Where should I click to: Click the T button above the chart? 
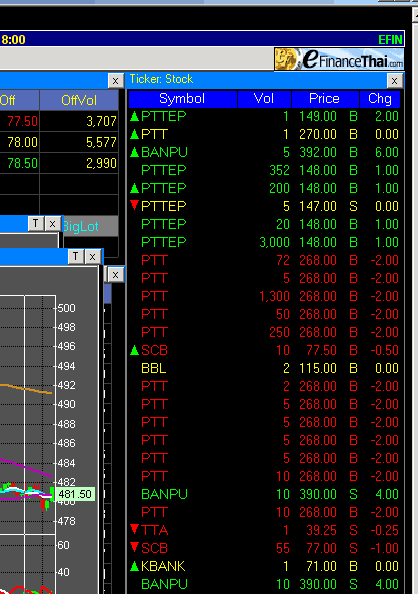(x=75, y=256)
